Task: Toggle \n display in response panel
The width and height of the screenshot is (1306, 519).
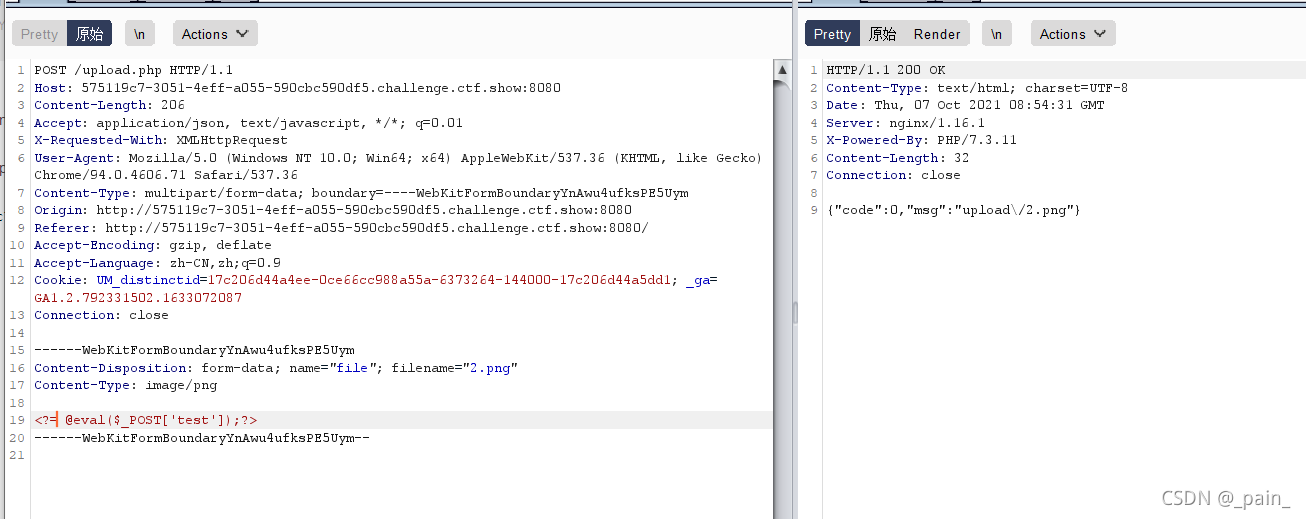Action: (996, 34)
